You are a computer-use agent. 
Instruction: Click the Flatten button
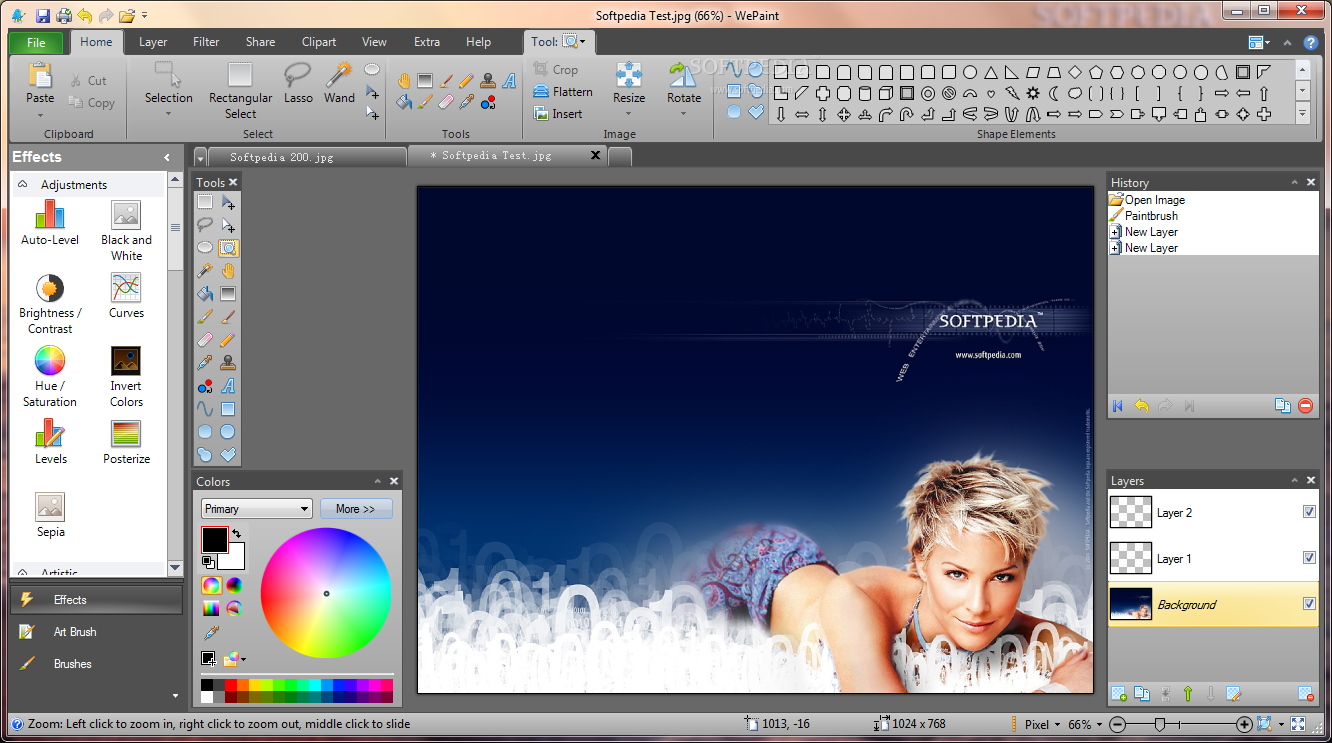point(563,92)
